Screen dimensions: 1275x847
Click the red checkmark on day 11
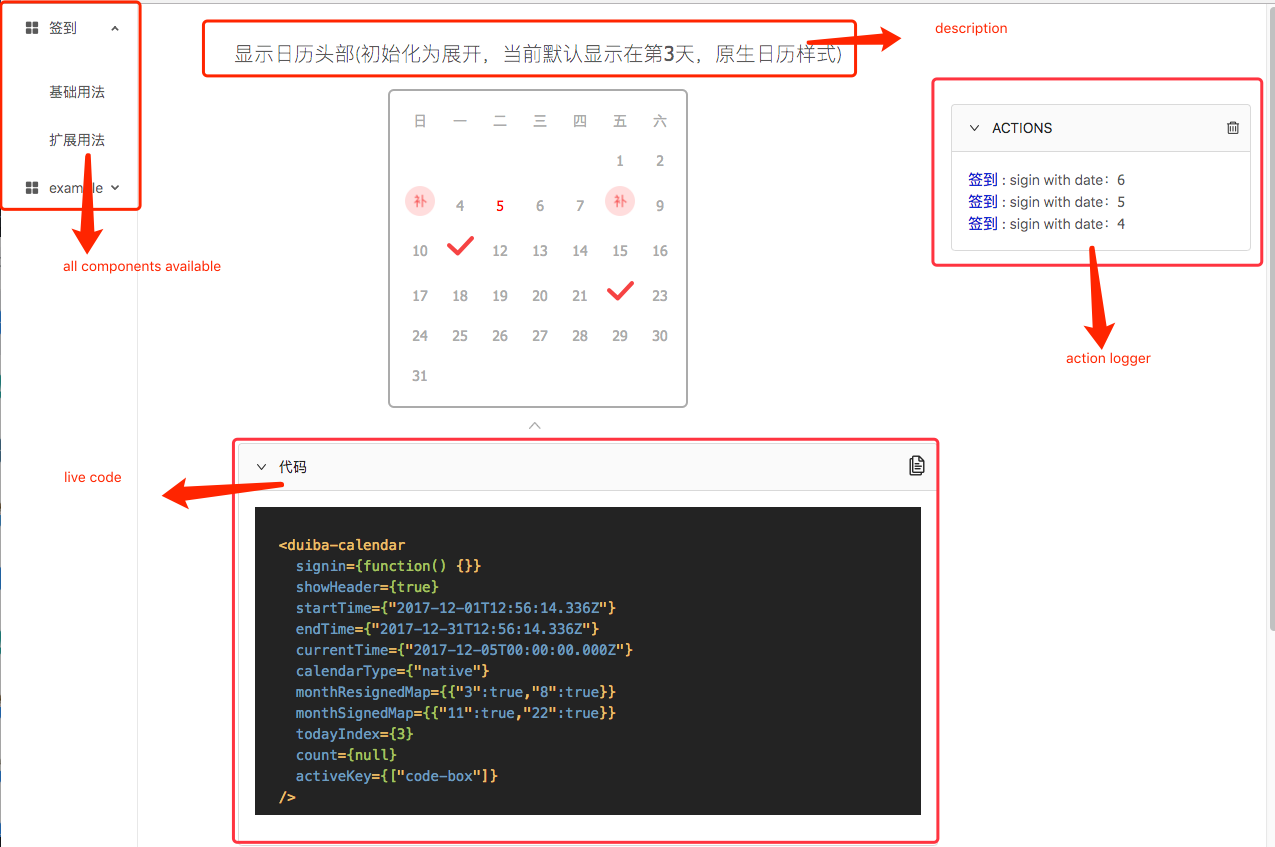460,246
